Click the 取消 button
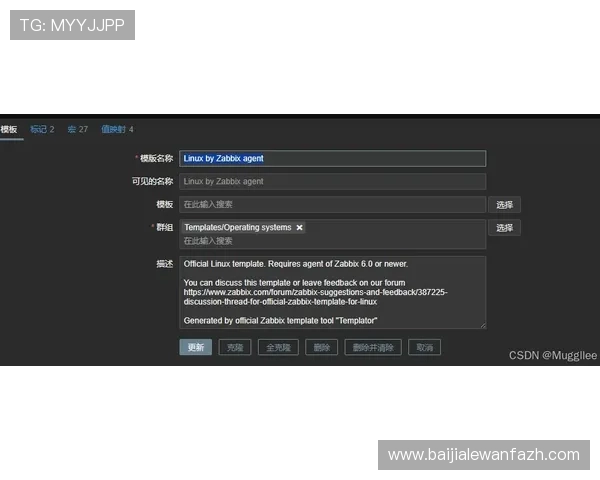 click(424, 348)
